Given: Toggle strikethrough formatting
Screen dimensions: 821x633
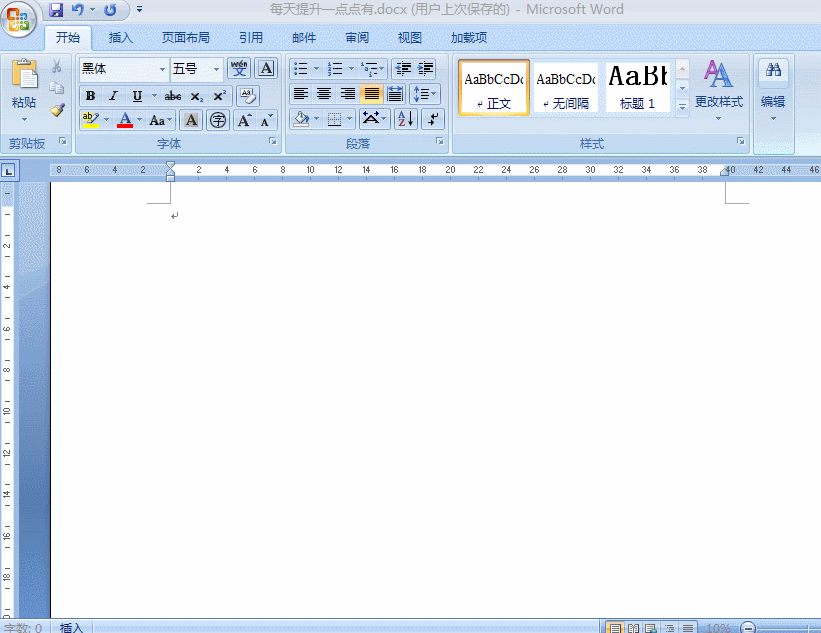Looking at the screenshot, I should [172, 96].
